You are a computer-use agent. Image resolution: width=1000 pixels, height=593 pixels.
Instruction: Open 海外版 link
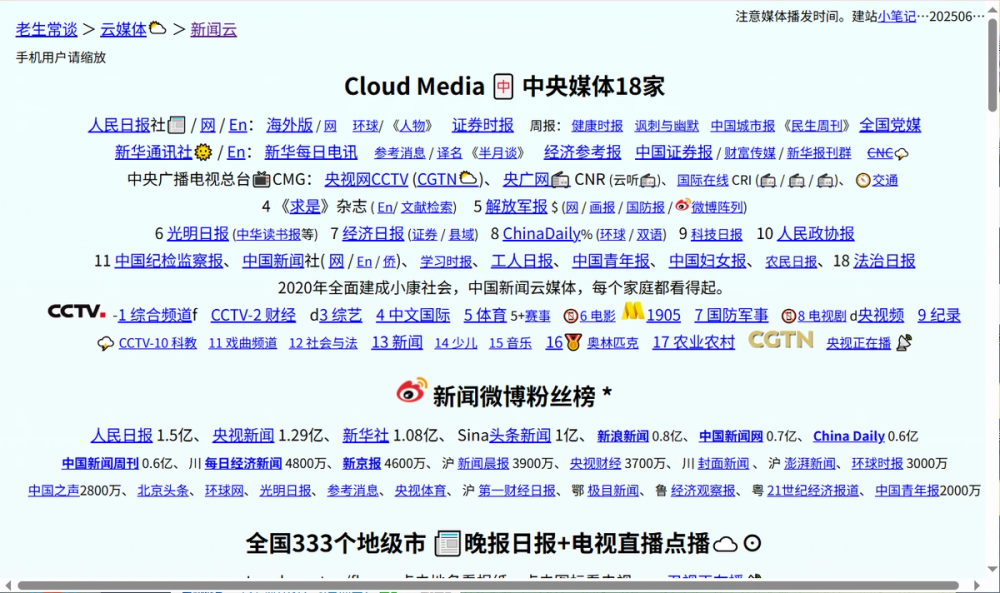290,125
